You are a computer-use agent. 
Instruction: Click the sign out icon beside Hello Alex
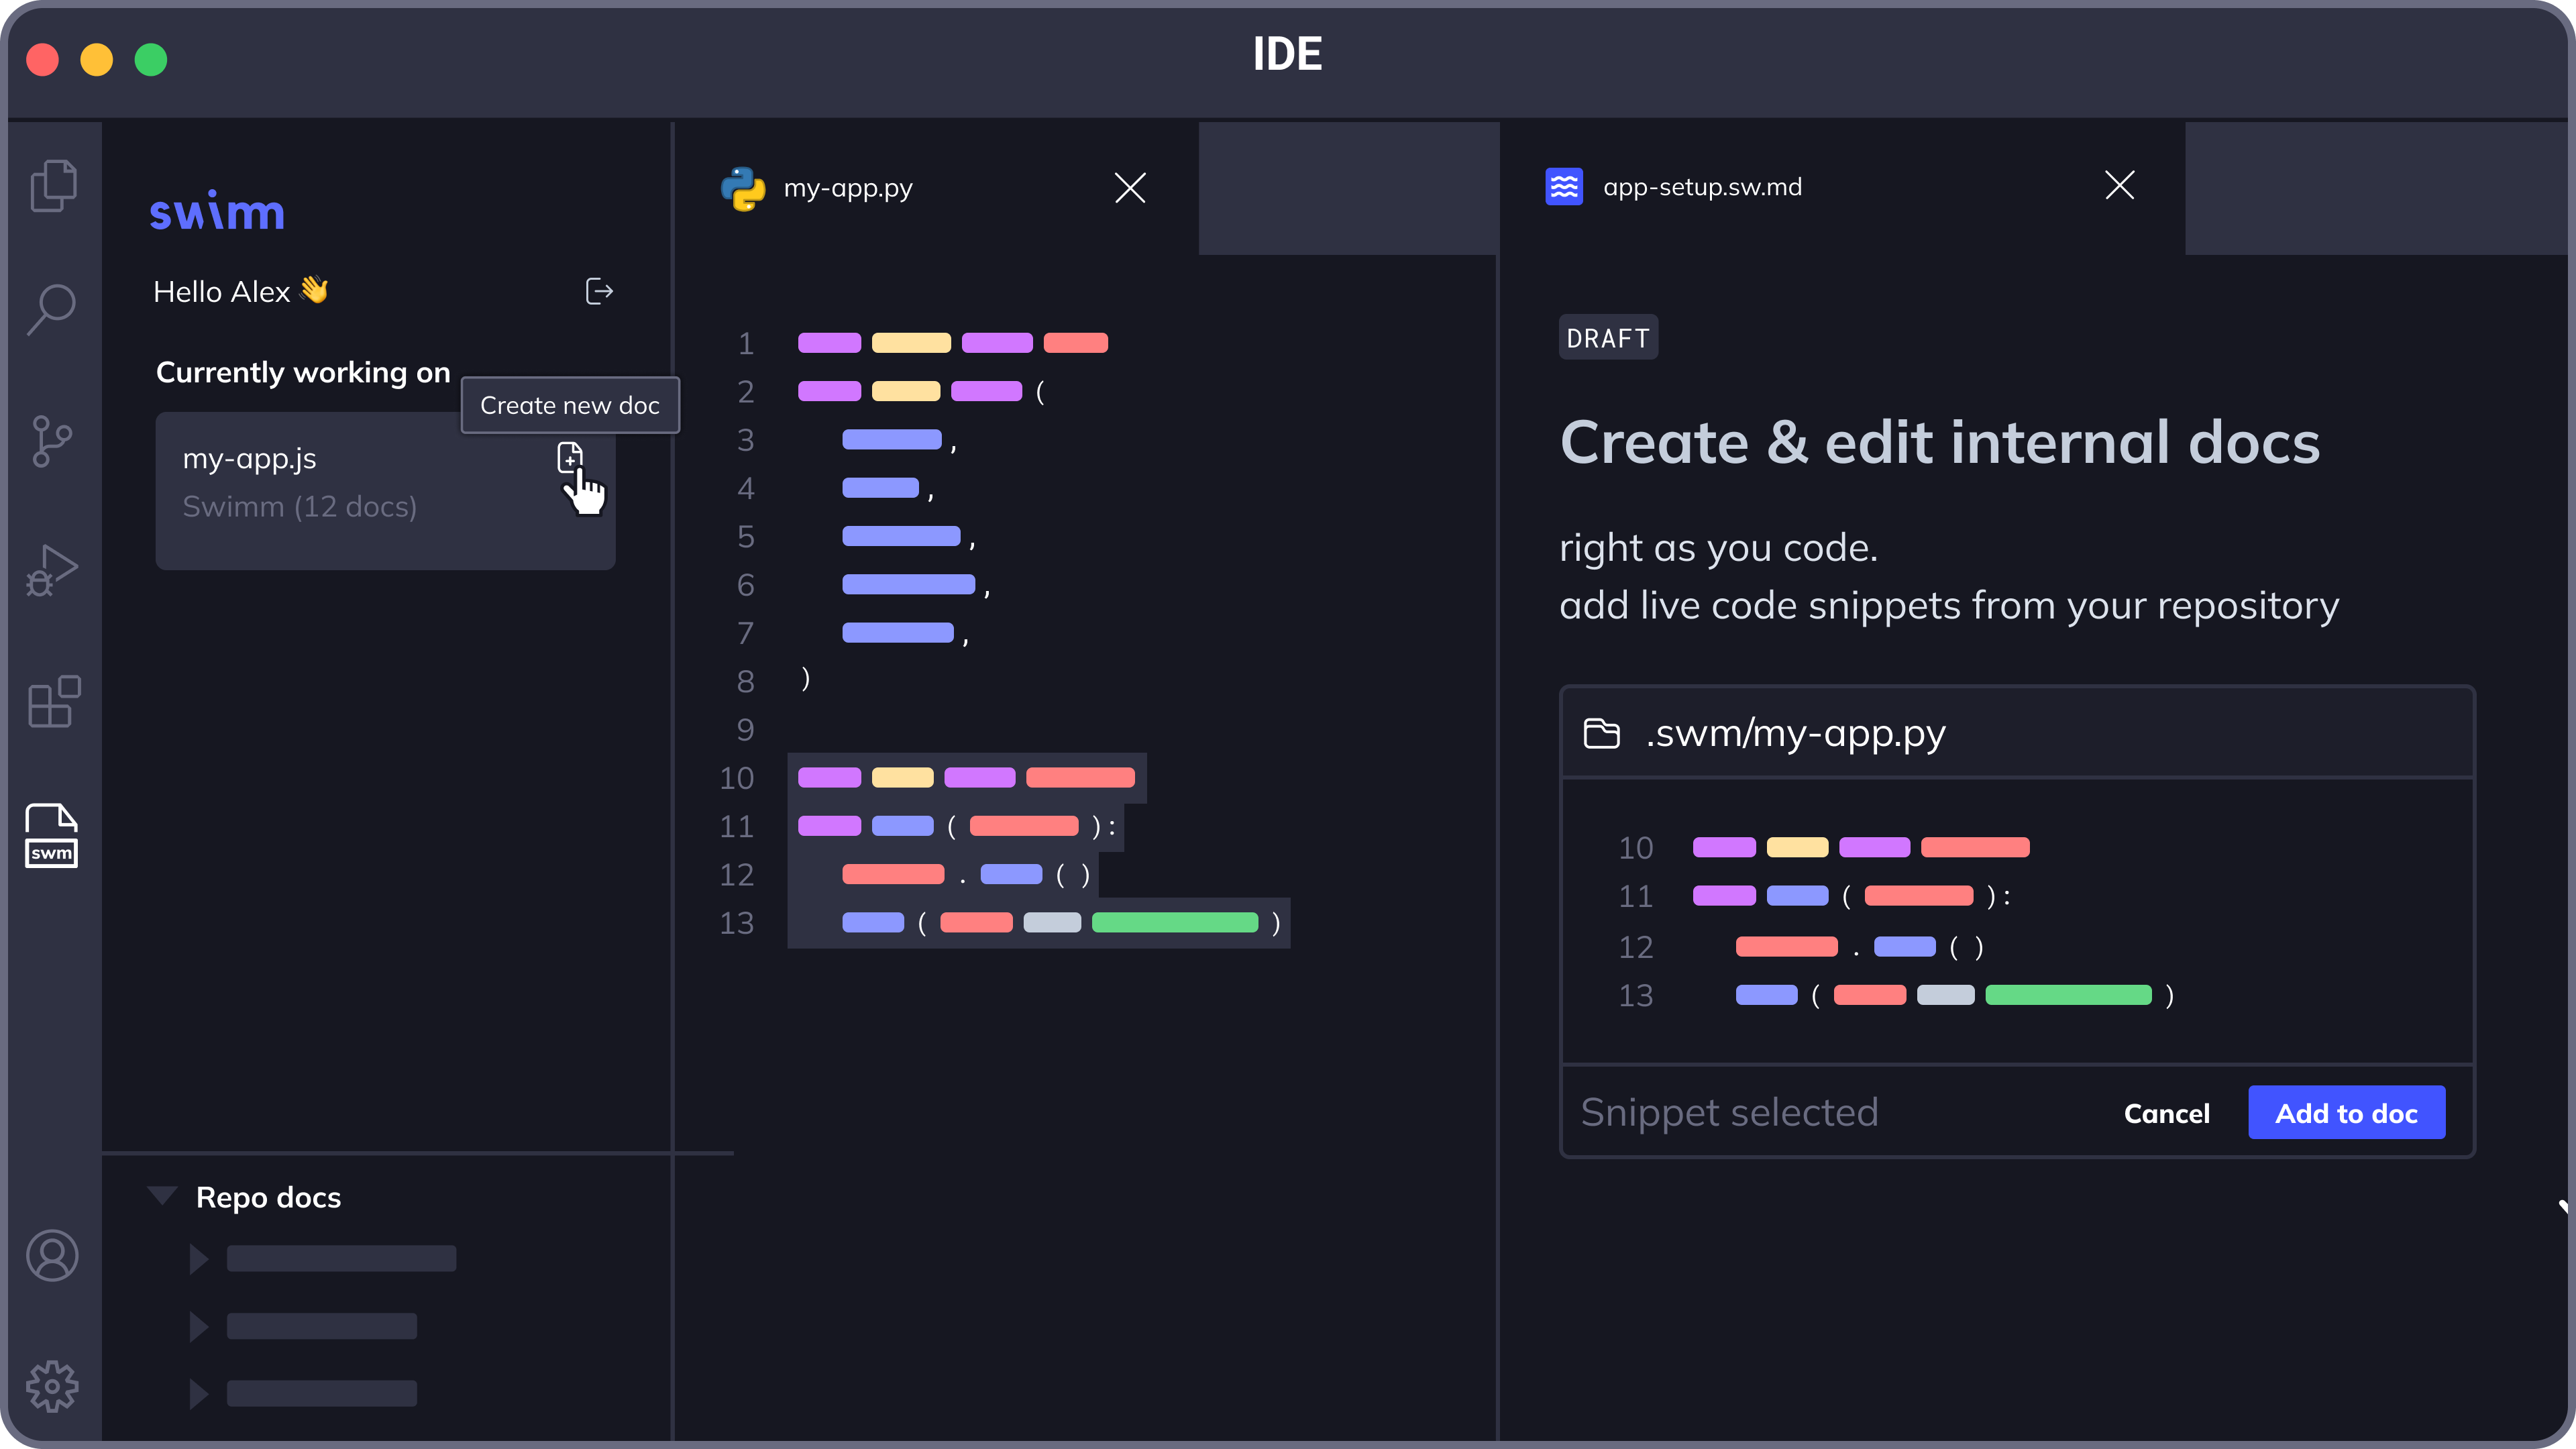(599, 291)
